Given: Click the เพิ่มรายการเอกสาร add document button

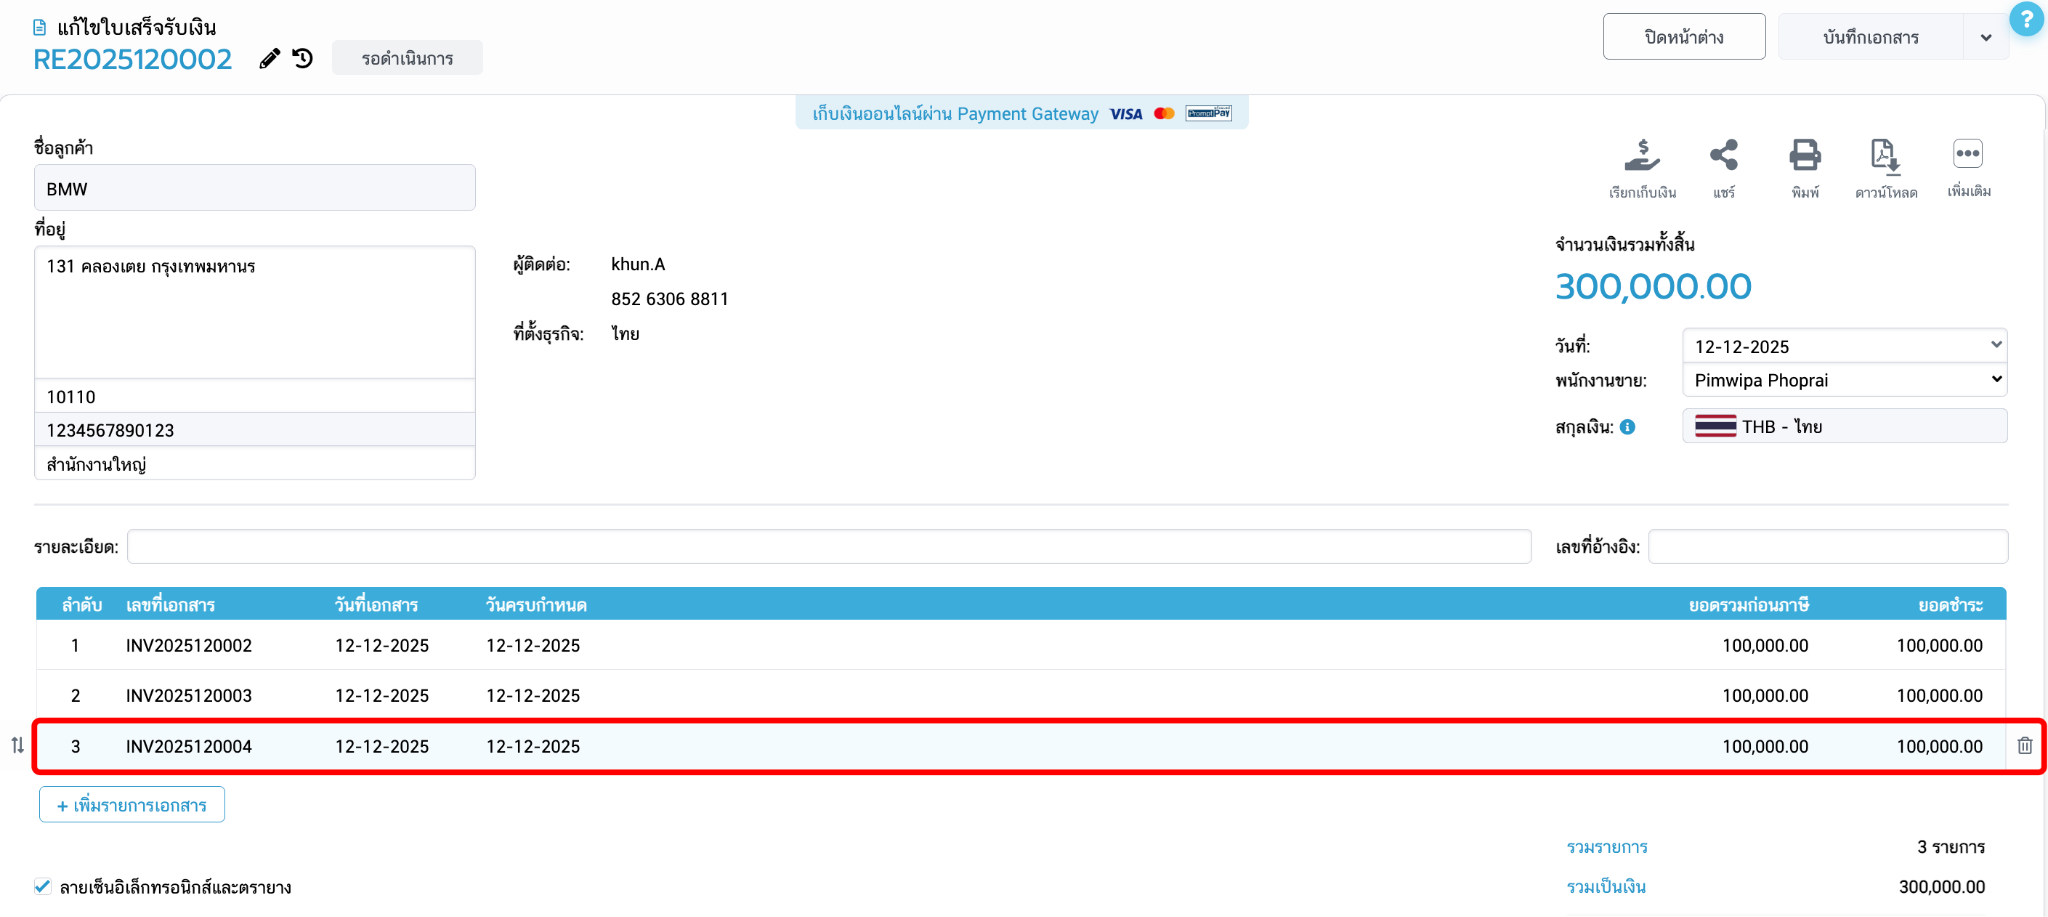Looking at the screenshot, I should point(132,805).
